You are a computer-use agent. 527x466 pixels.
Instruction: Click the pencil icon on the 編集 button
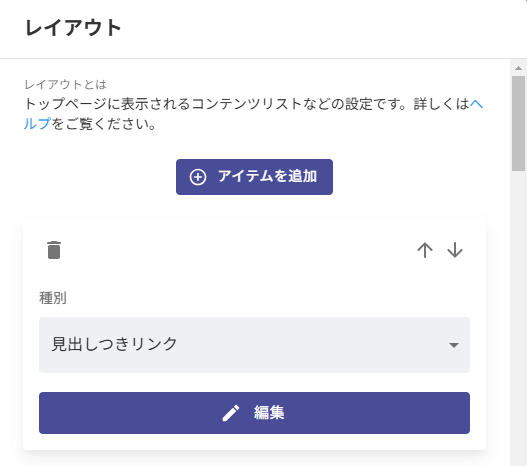pyautogui.click(x=231, y=413)
